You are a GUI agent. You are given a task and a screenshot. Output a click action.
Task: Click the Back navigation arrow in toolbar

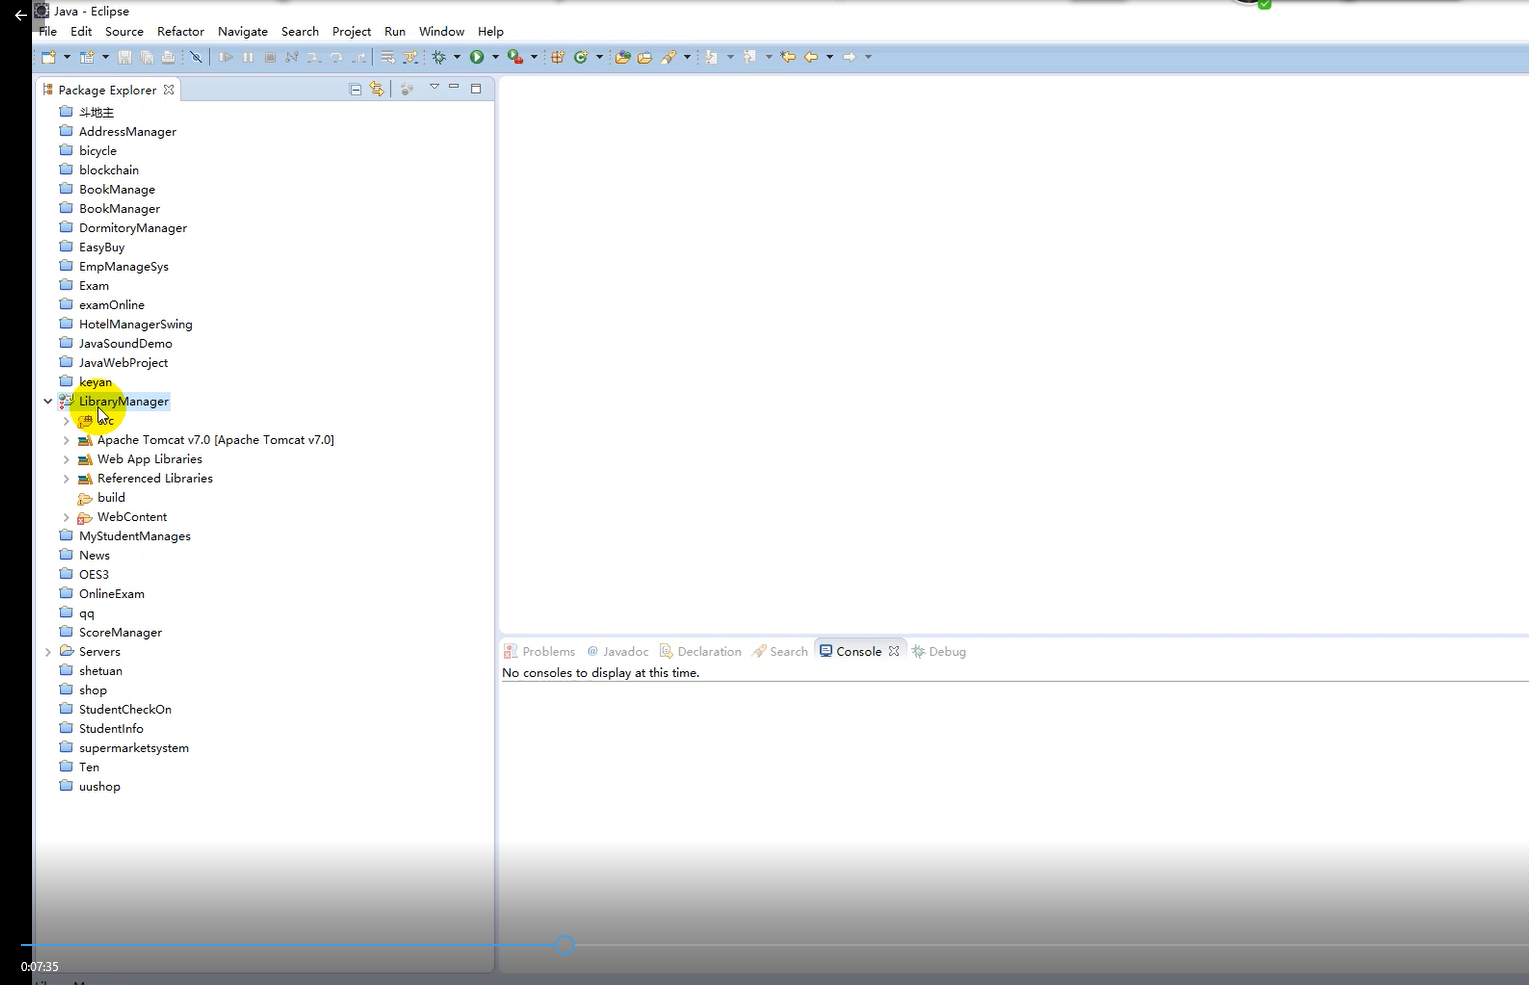point(811,57)
